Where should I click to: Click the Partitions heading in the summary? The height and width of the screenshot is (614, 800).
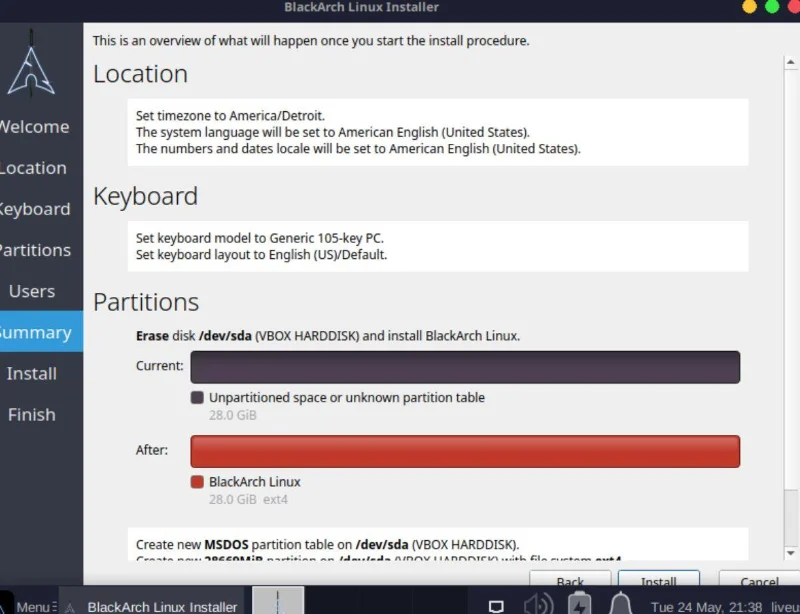[x=146, y=302]
